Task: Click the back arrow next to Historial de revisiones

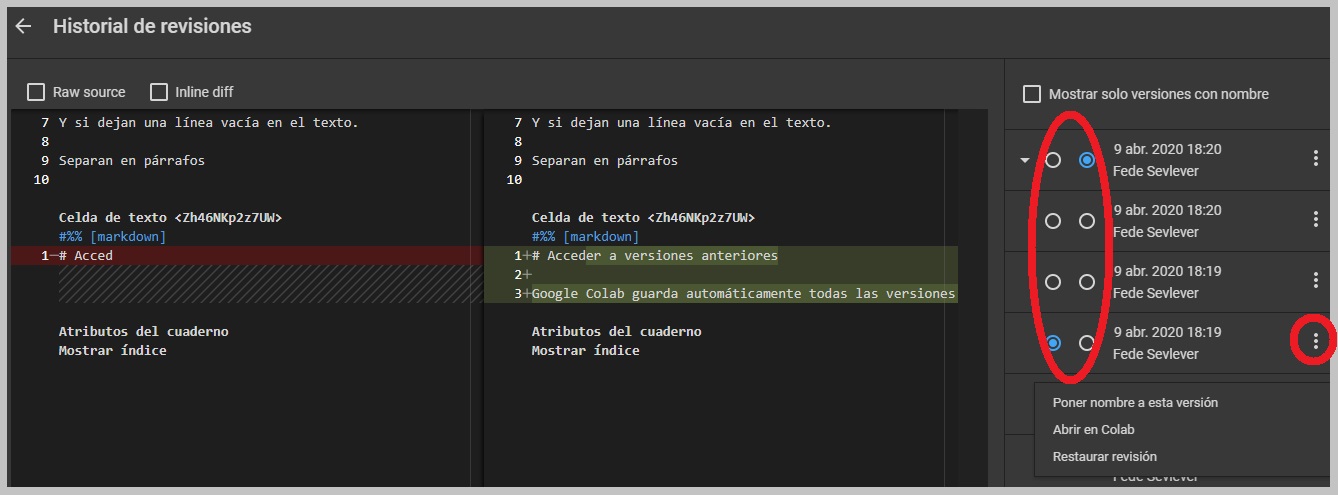Action: [23, 27]
